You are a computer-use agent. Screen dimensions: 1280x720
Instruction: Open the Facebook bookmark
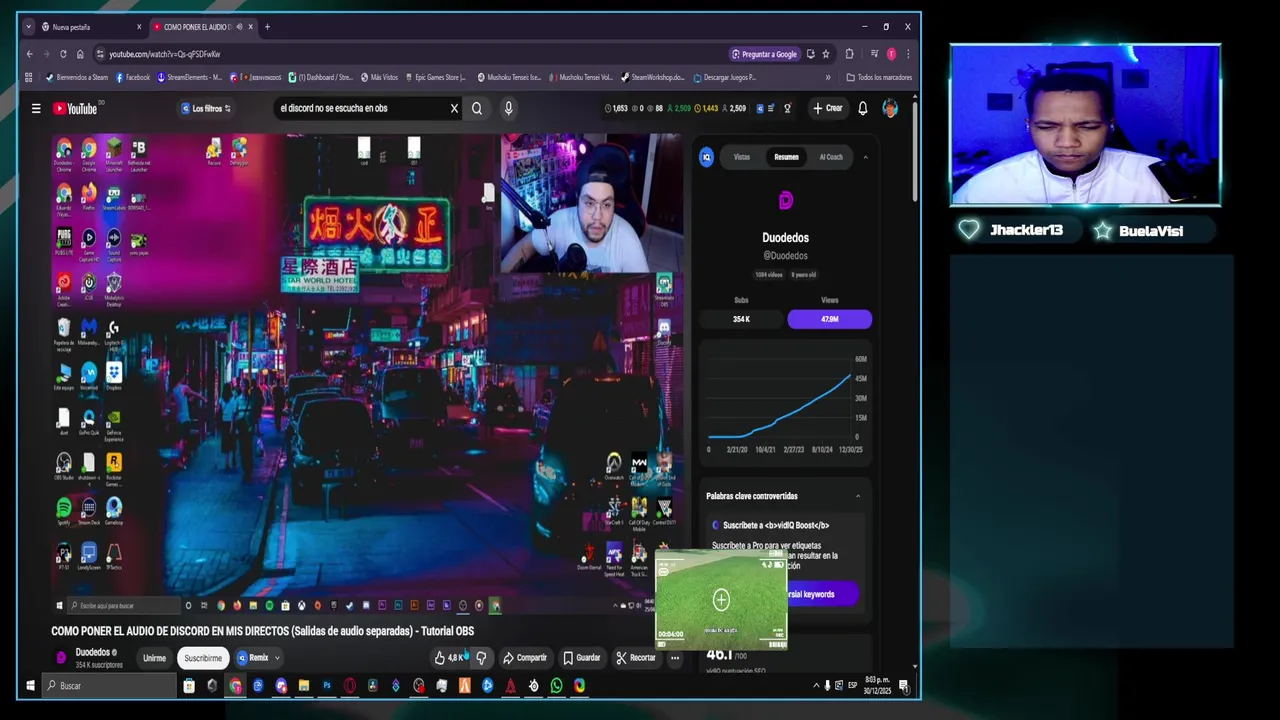(133, 77)
